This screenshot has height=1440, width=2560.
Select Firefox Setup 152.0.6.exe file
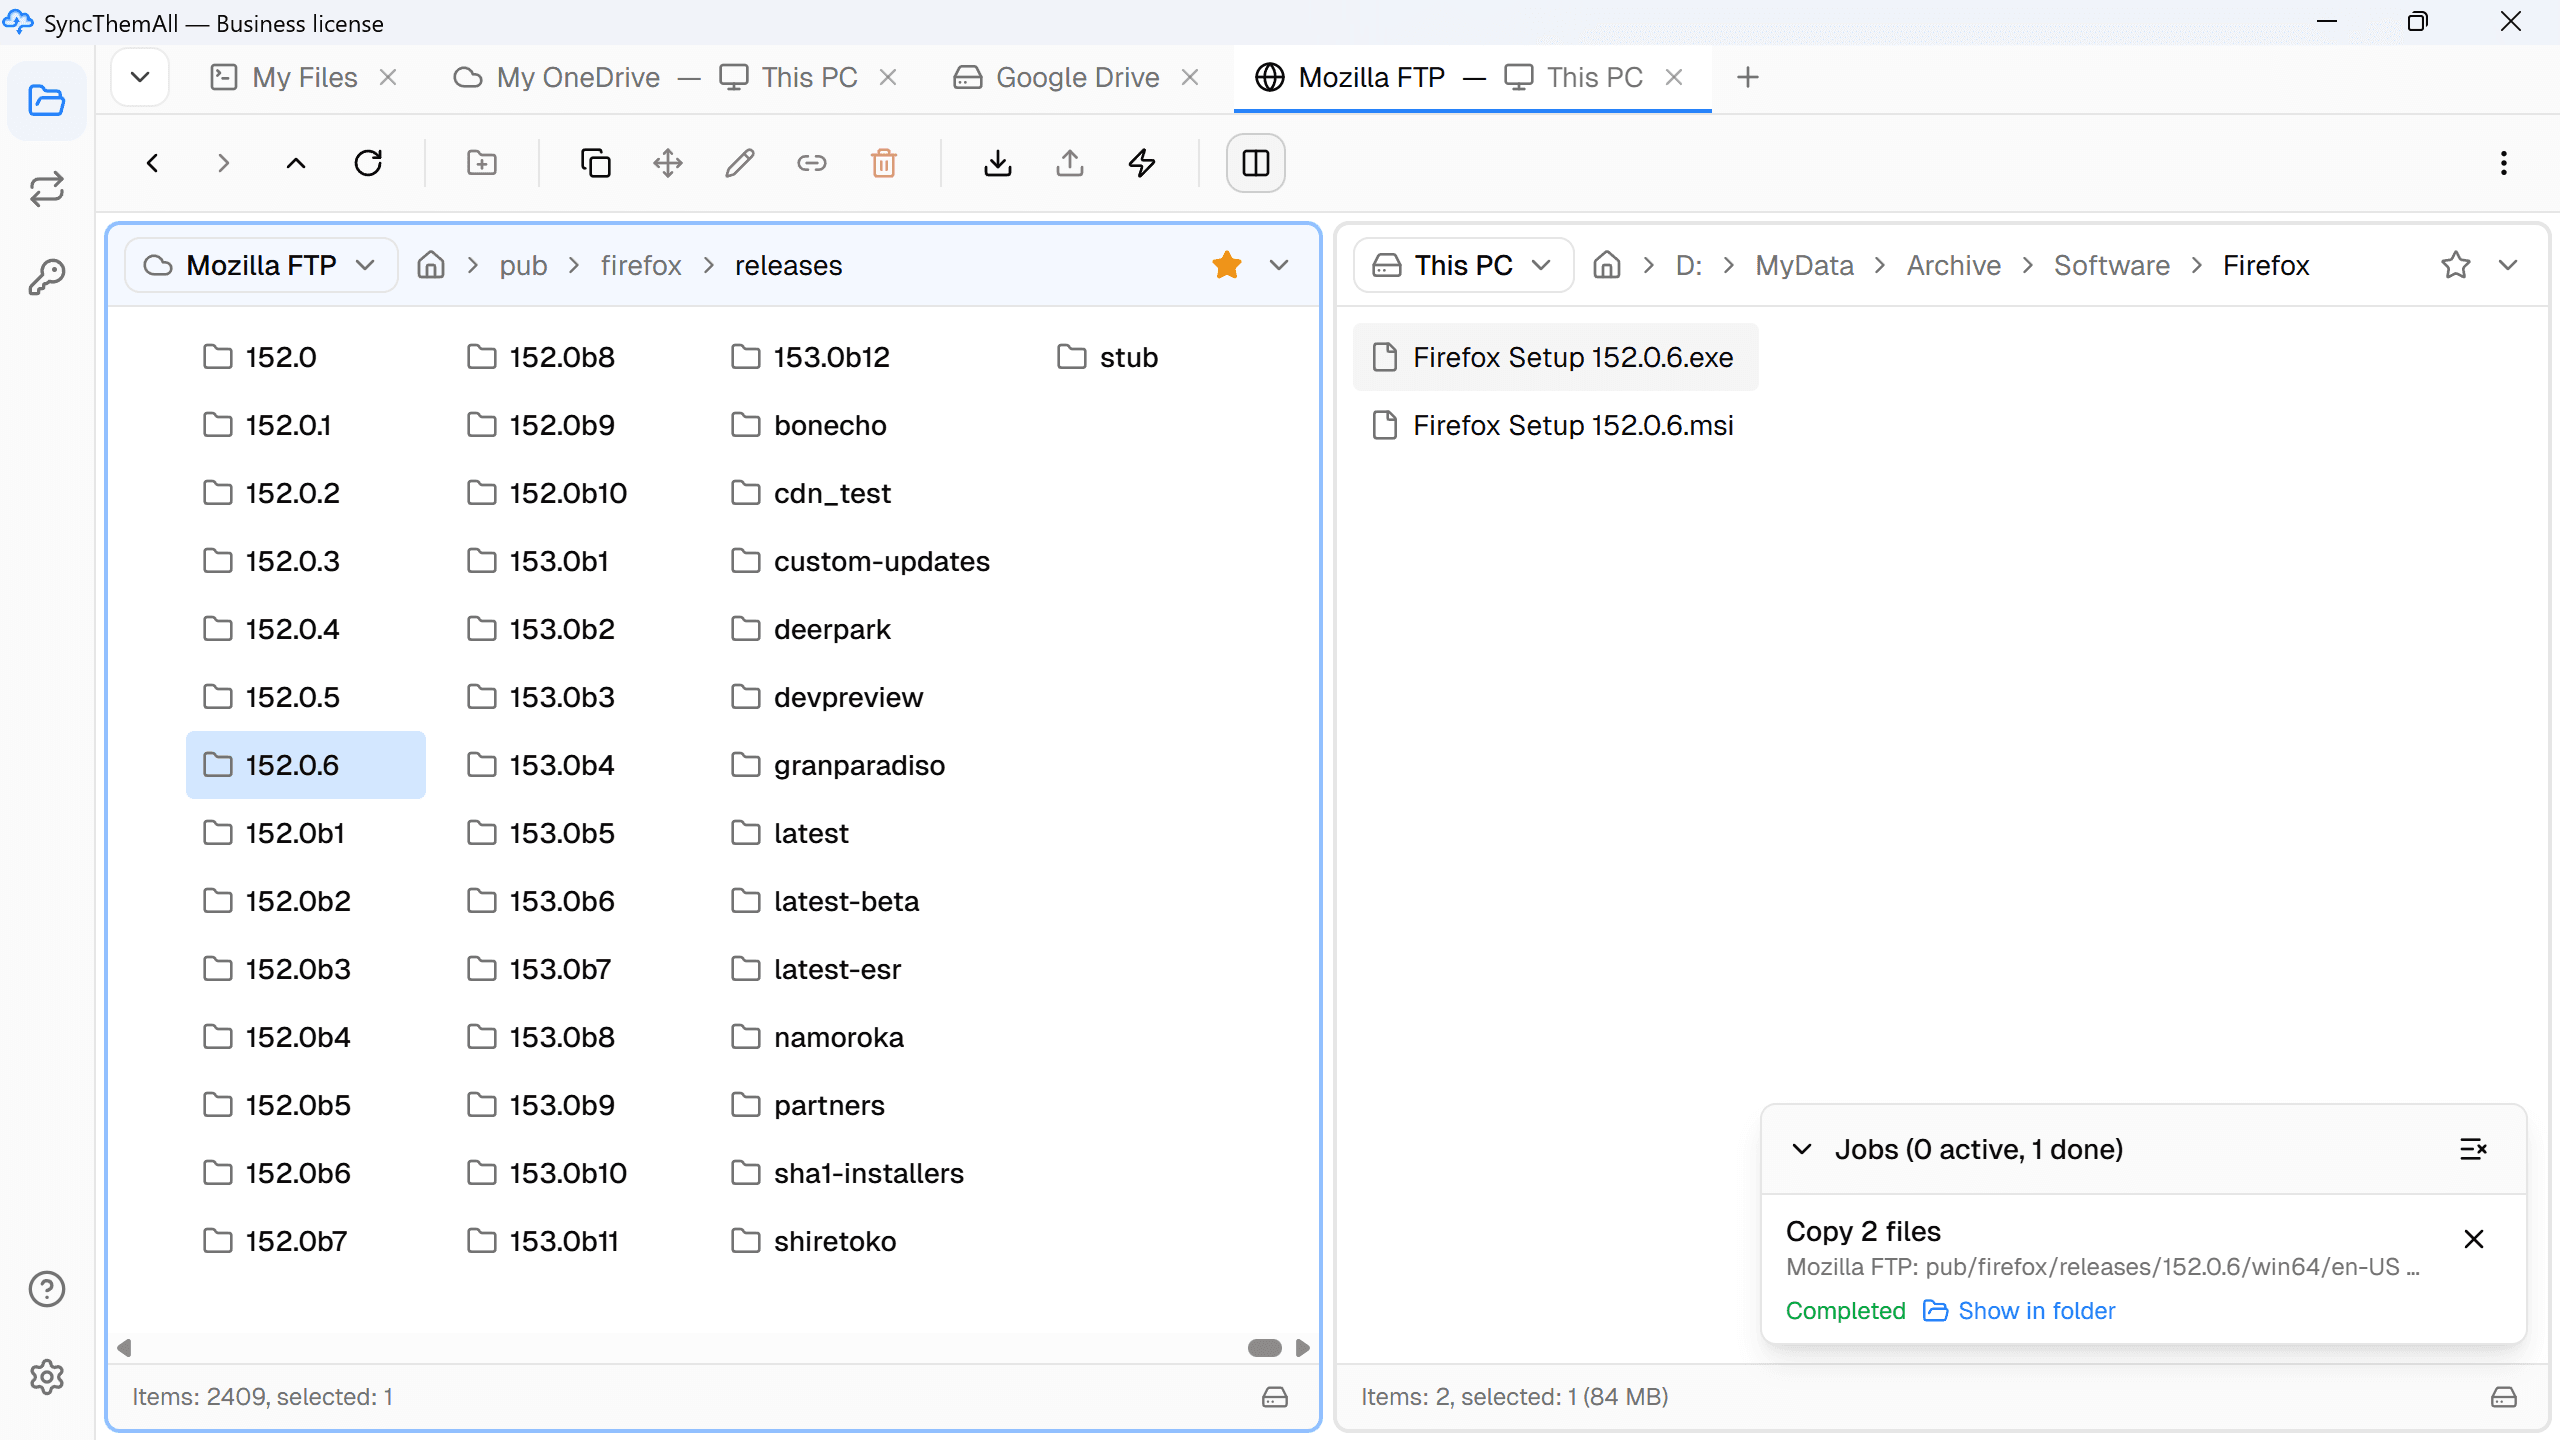click(x=1555, y=357)
